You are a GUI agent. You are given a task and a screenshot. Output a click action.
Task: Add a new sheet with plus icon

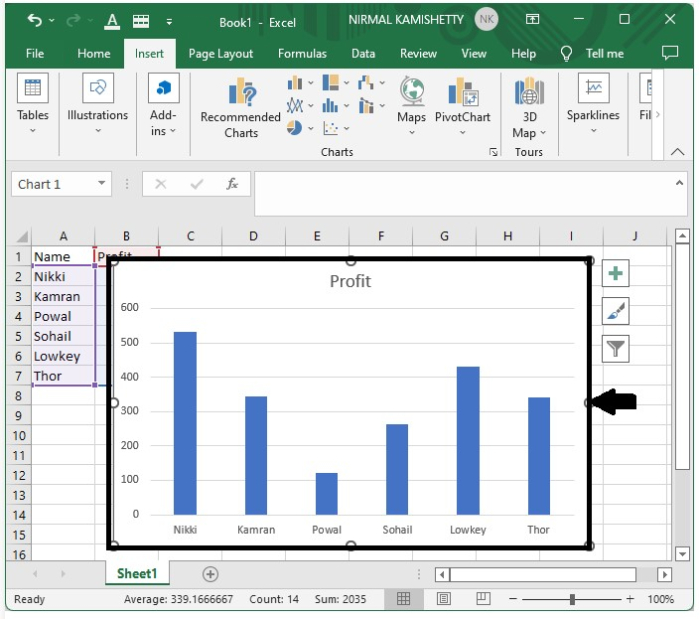coord(210,574)
